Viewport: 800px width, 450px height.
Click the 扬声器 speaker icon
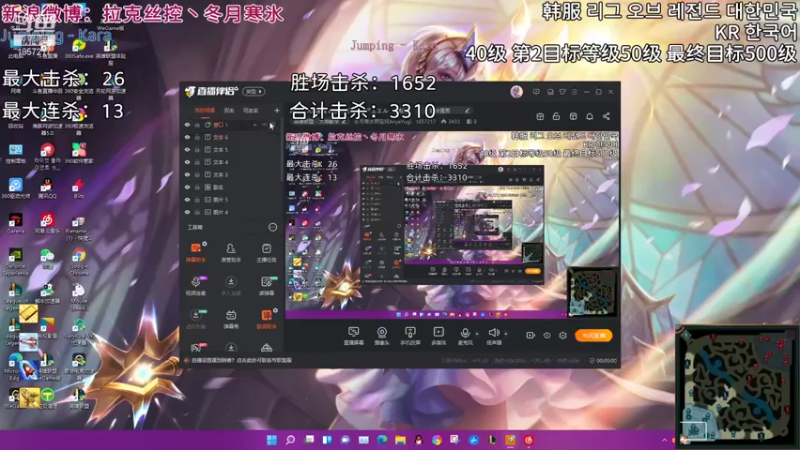click(x=493, y=333)
